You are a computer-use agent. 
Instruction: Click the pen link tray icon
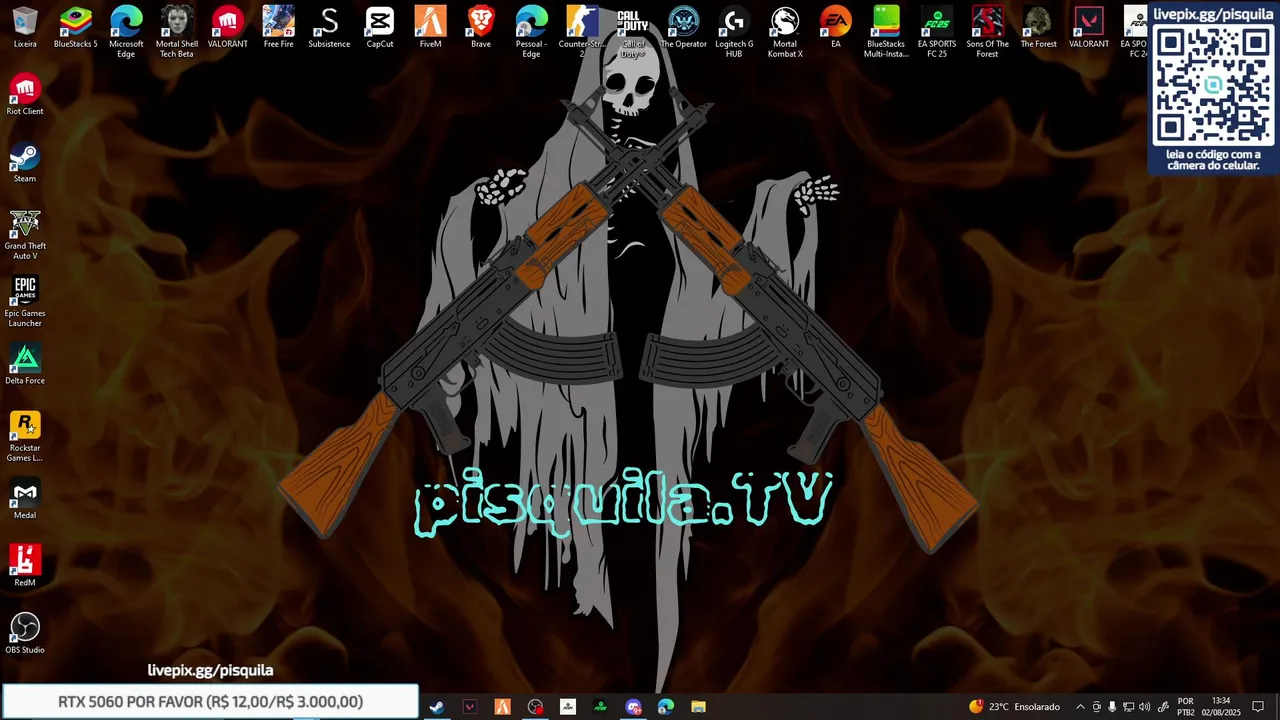pyautogui.click(x=1163, y=707)
